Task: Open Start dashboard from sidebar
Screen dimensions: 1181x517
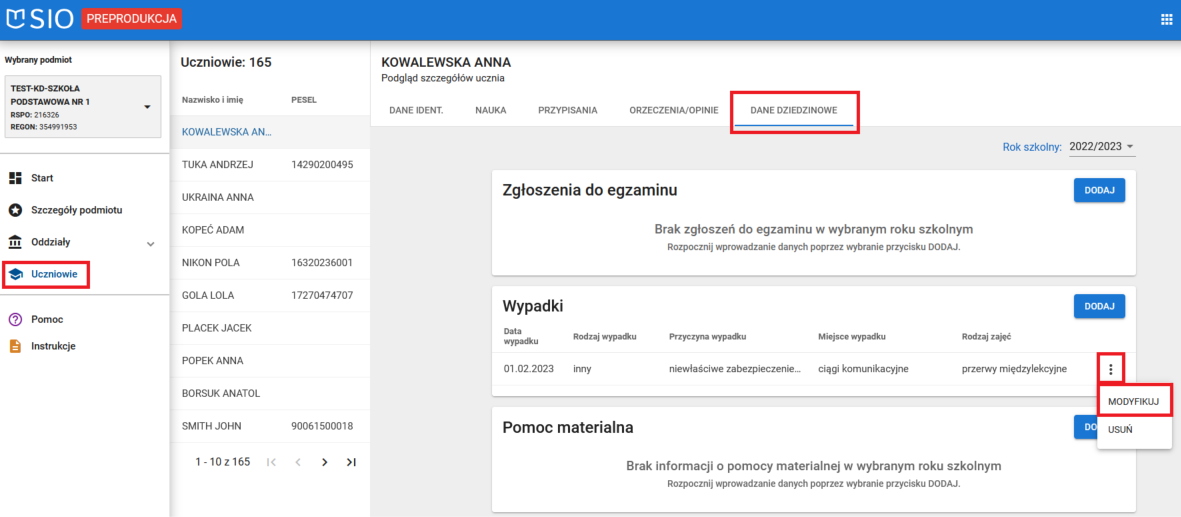Action: click(x=43, y=178)
